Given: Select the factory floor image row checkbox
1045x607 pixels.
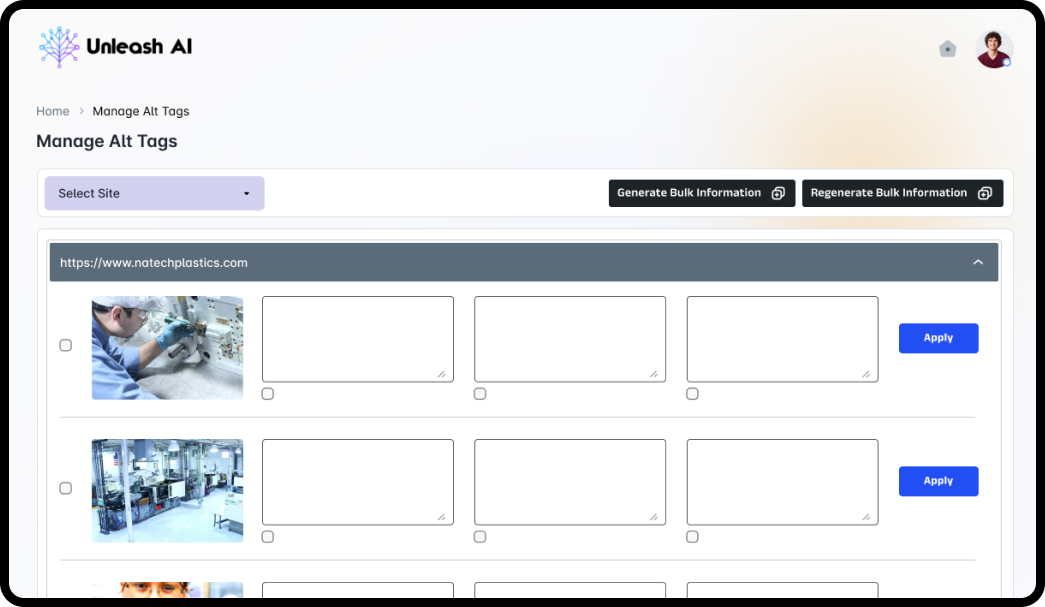Looking at the screenshot, I should point(65,488).
